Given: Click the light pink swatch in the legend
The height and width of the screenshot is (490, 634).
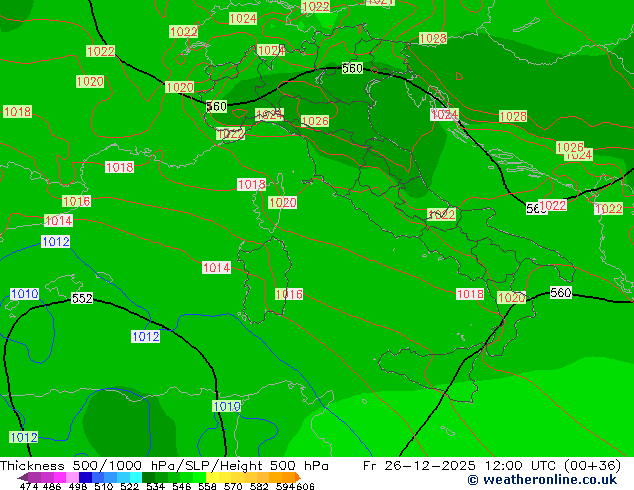Looking at the screenshot, I should [72, 477].
